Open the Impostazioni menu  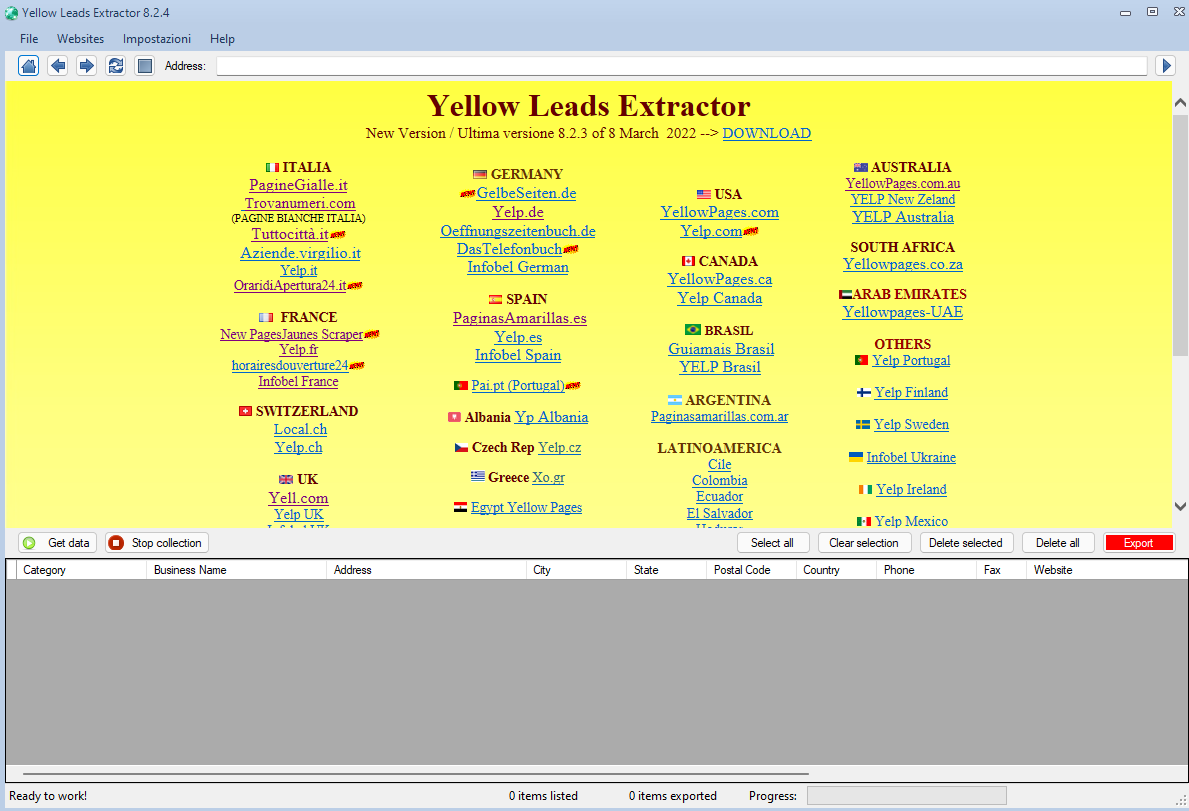pyautogui.click(x=156, y=38)
